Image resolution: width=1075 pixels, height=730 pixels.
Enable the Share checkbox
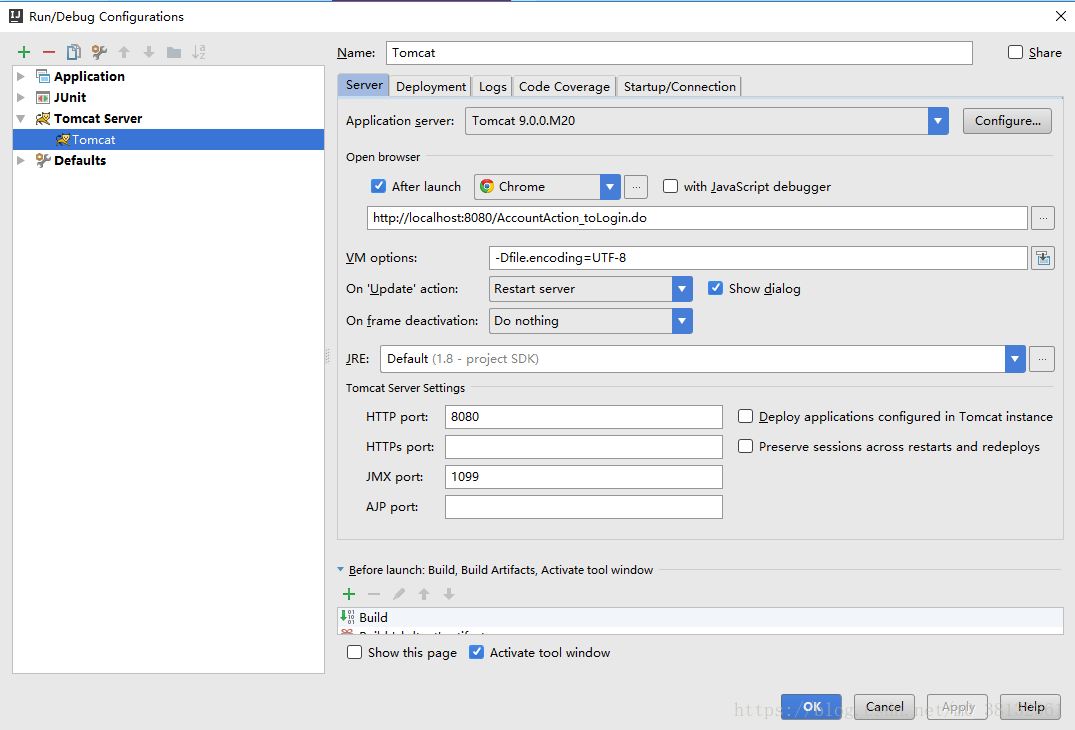[x=1013, y=52]
